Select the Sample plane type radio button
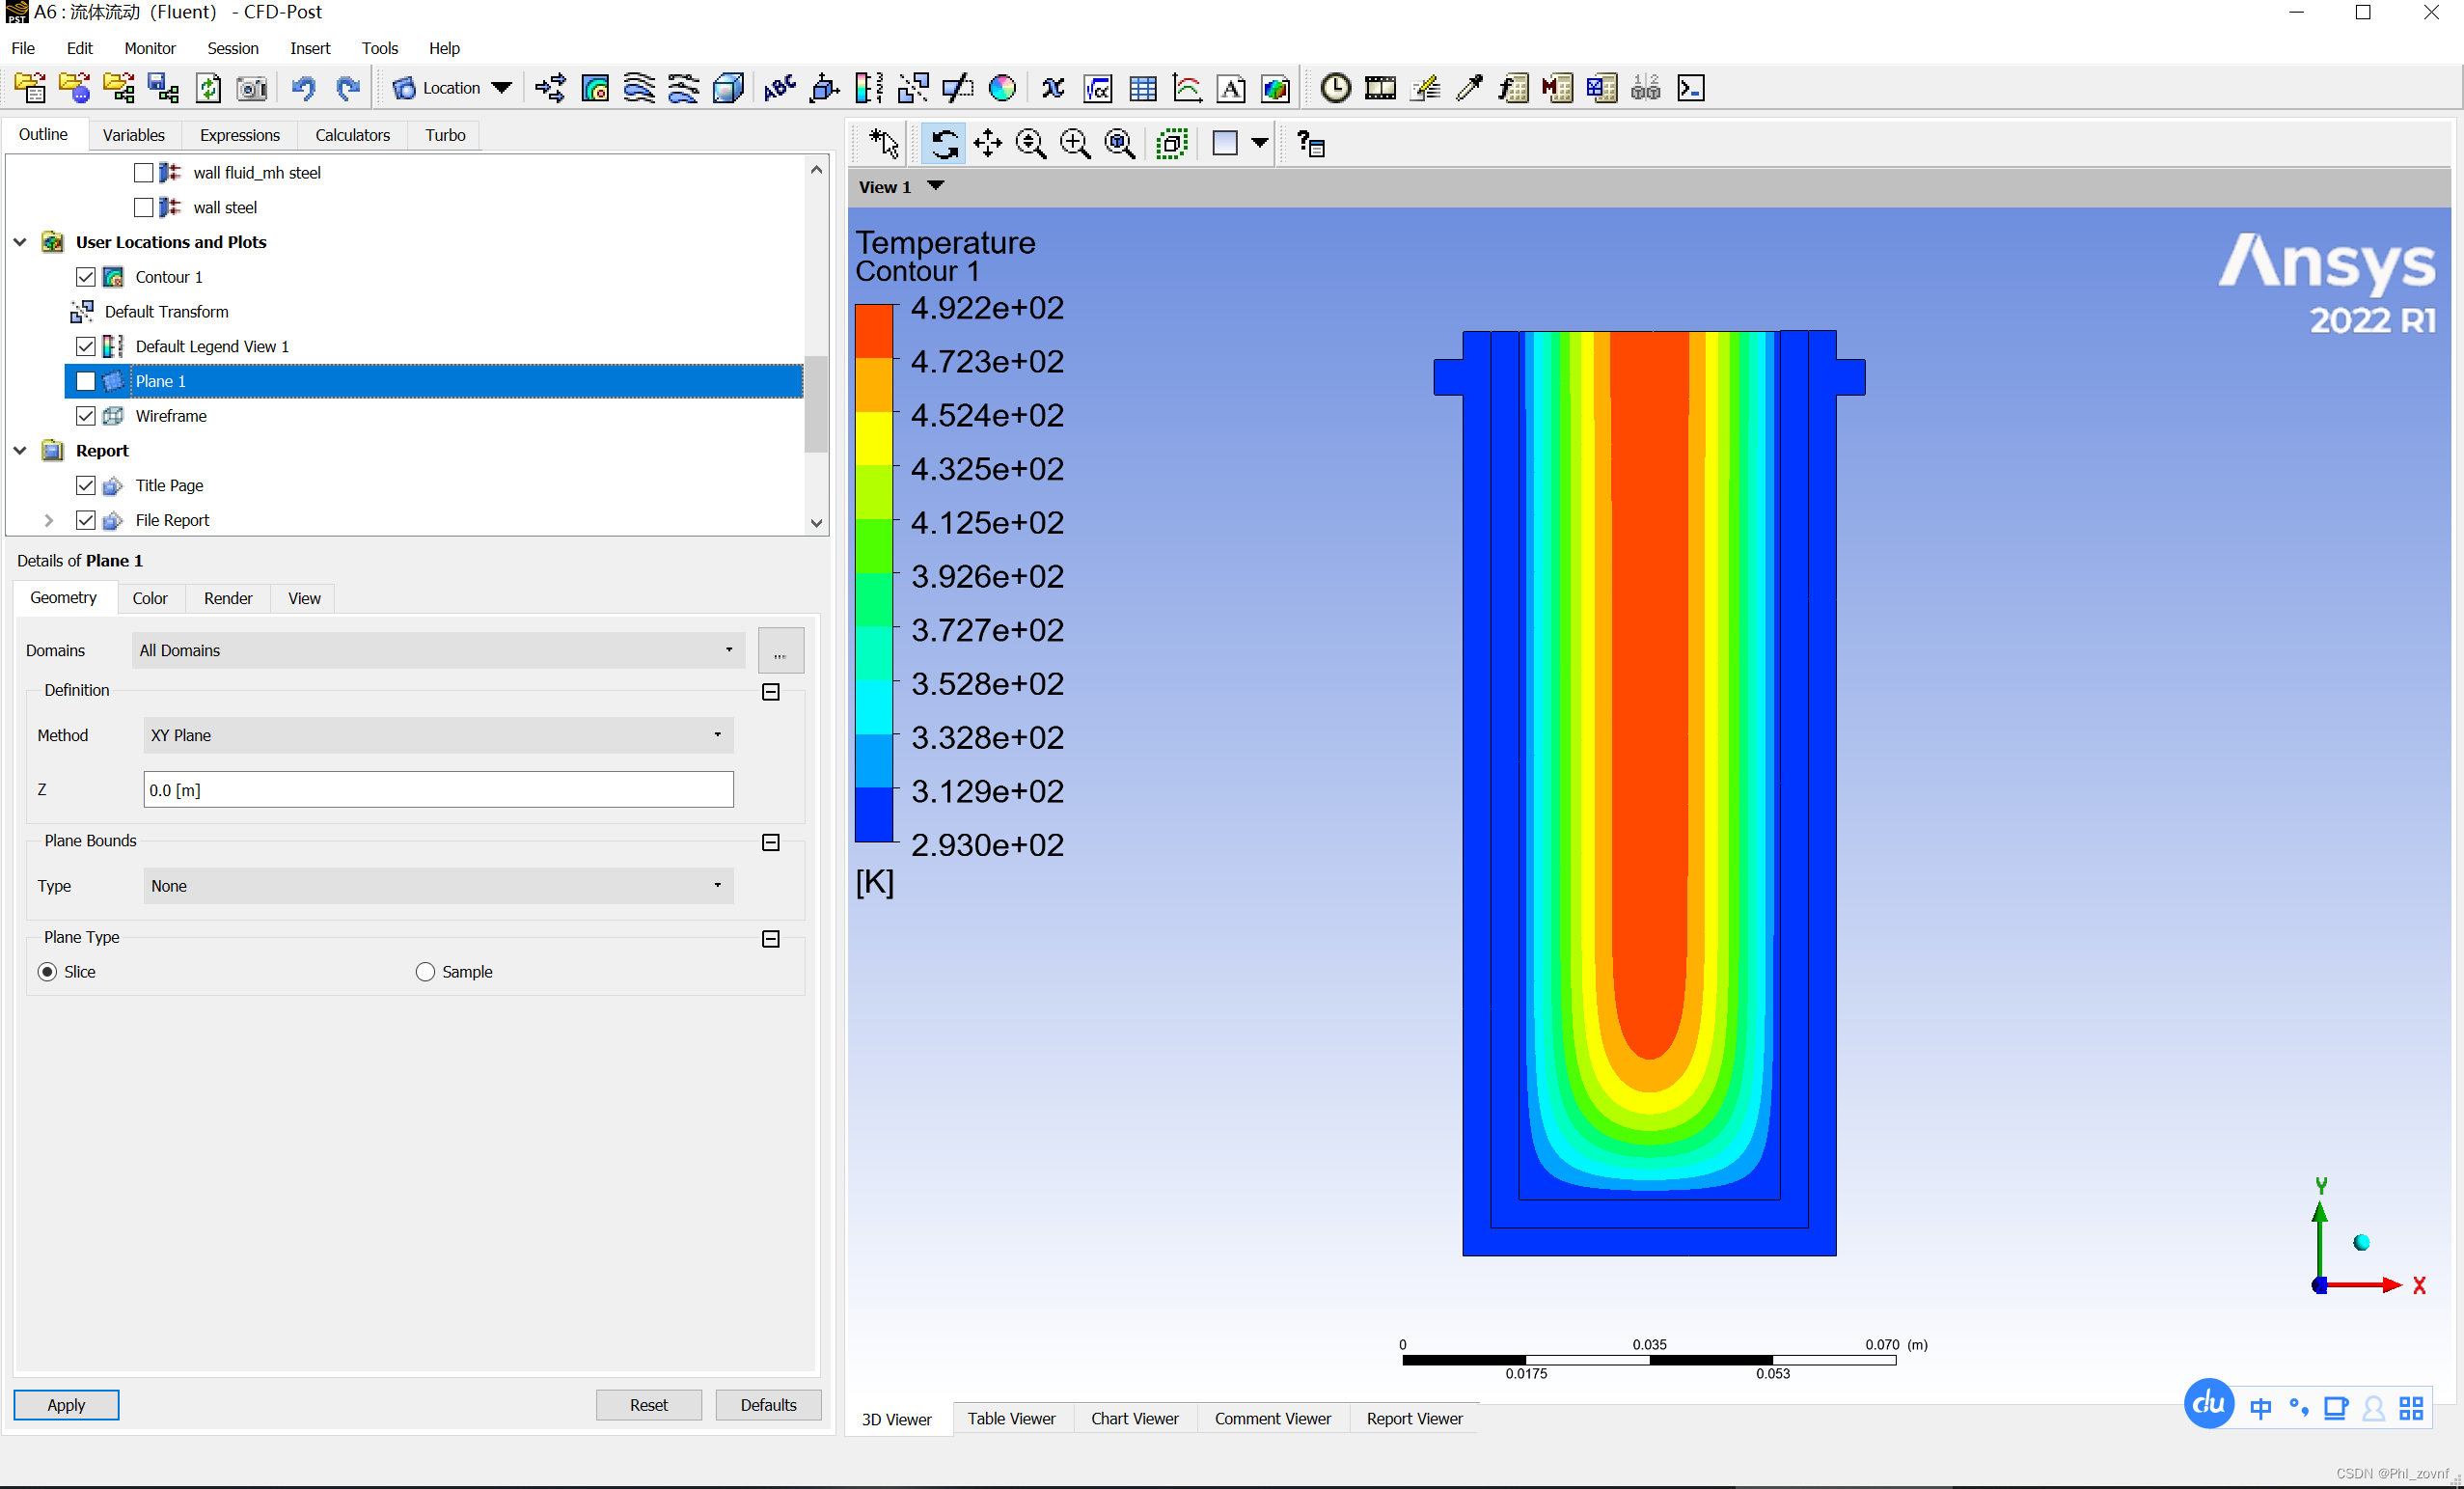The height and width of the screenshot is (1489, 2464). tap(425, 972)
